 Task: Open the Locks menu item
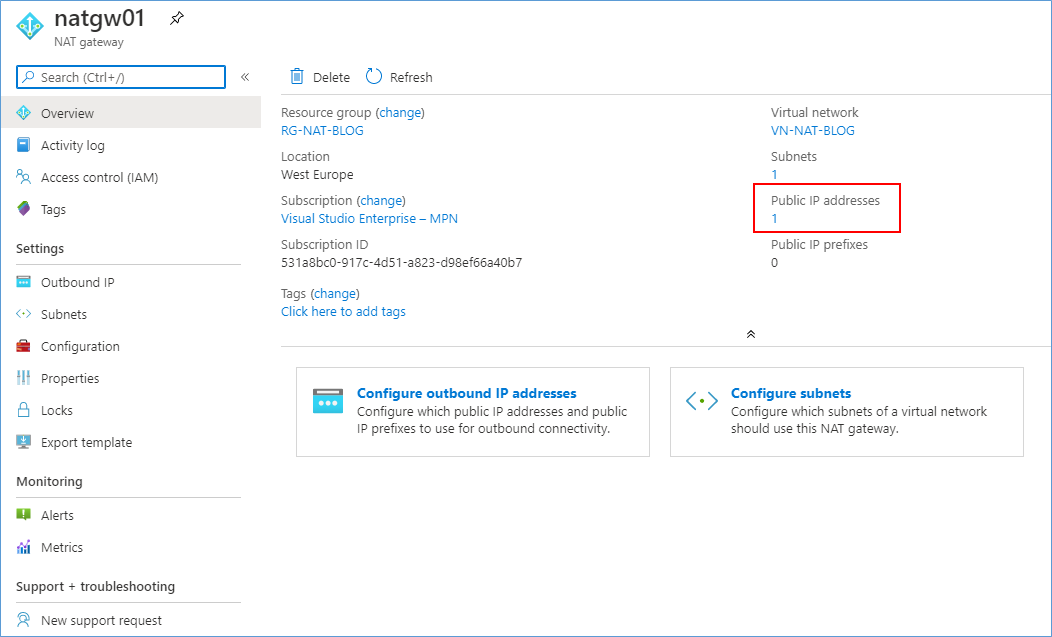pyautogui.click(x=56, y=411)
